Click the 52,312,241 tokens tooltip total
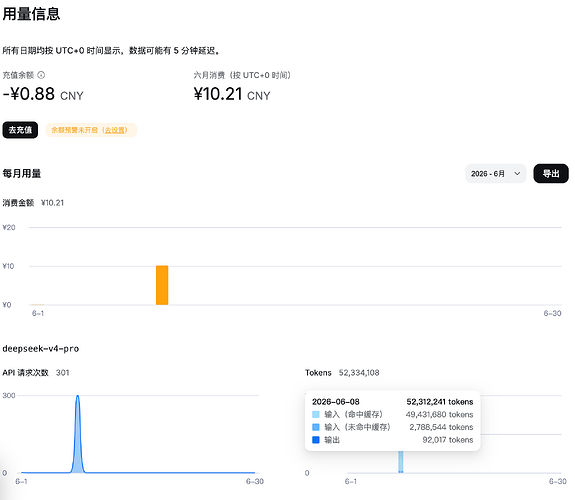The height and width of the screenshot is (500, 575). point(440,402)
